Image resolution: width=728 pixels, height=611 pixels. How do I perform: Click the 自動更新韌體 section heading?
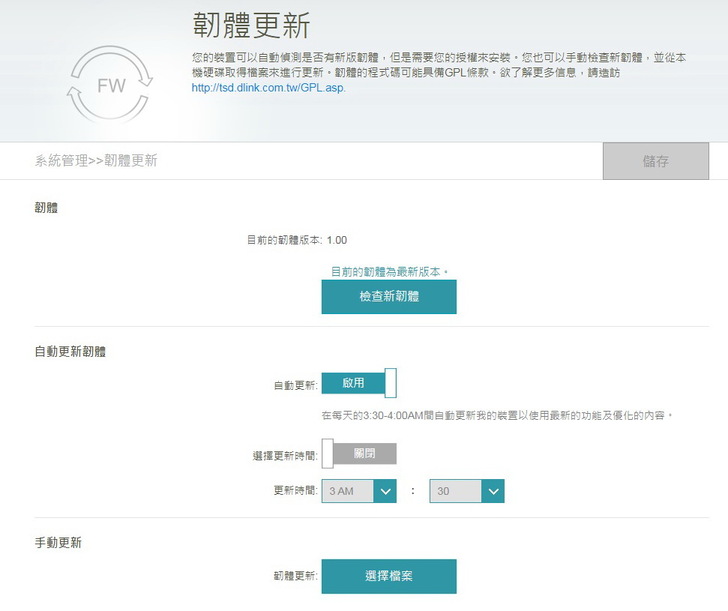point(70,351)
